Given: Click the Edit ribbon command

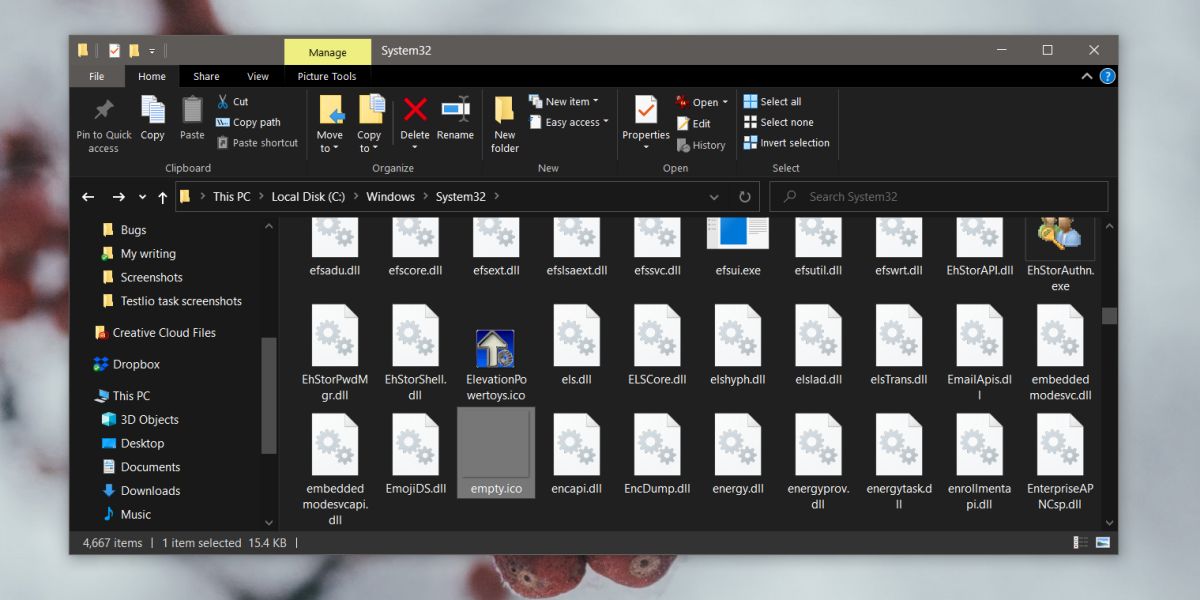Looking at the screenshot, I should click(x=693, y=123).
